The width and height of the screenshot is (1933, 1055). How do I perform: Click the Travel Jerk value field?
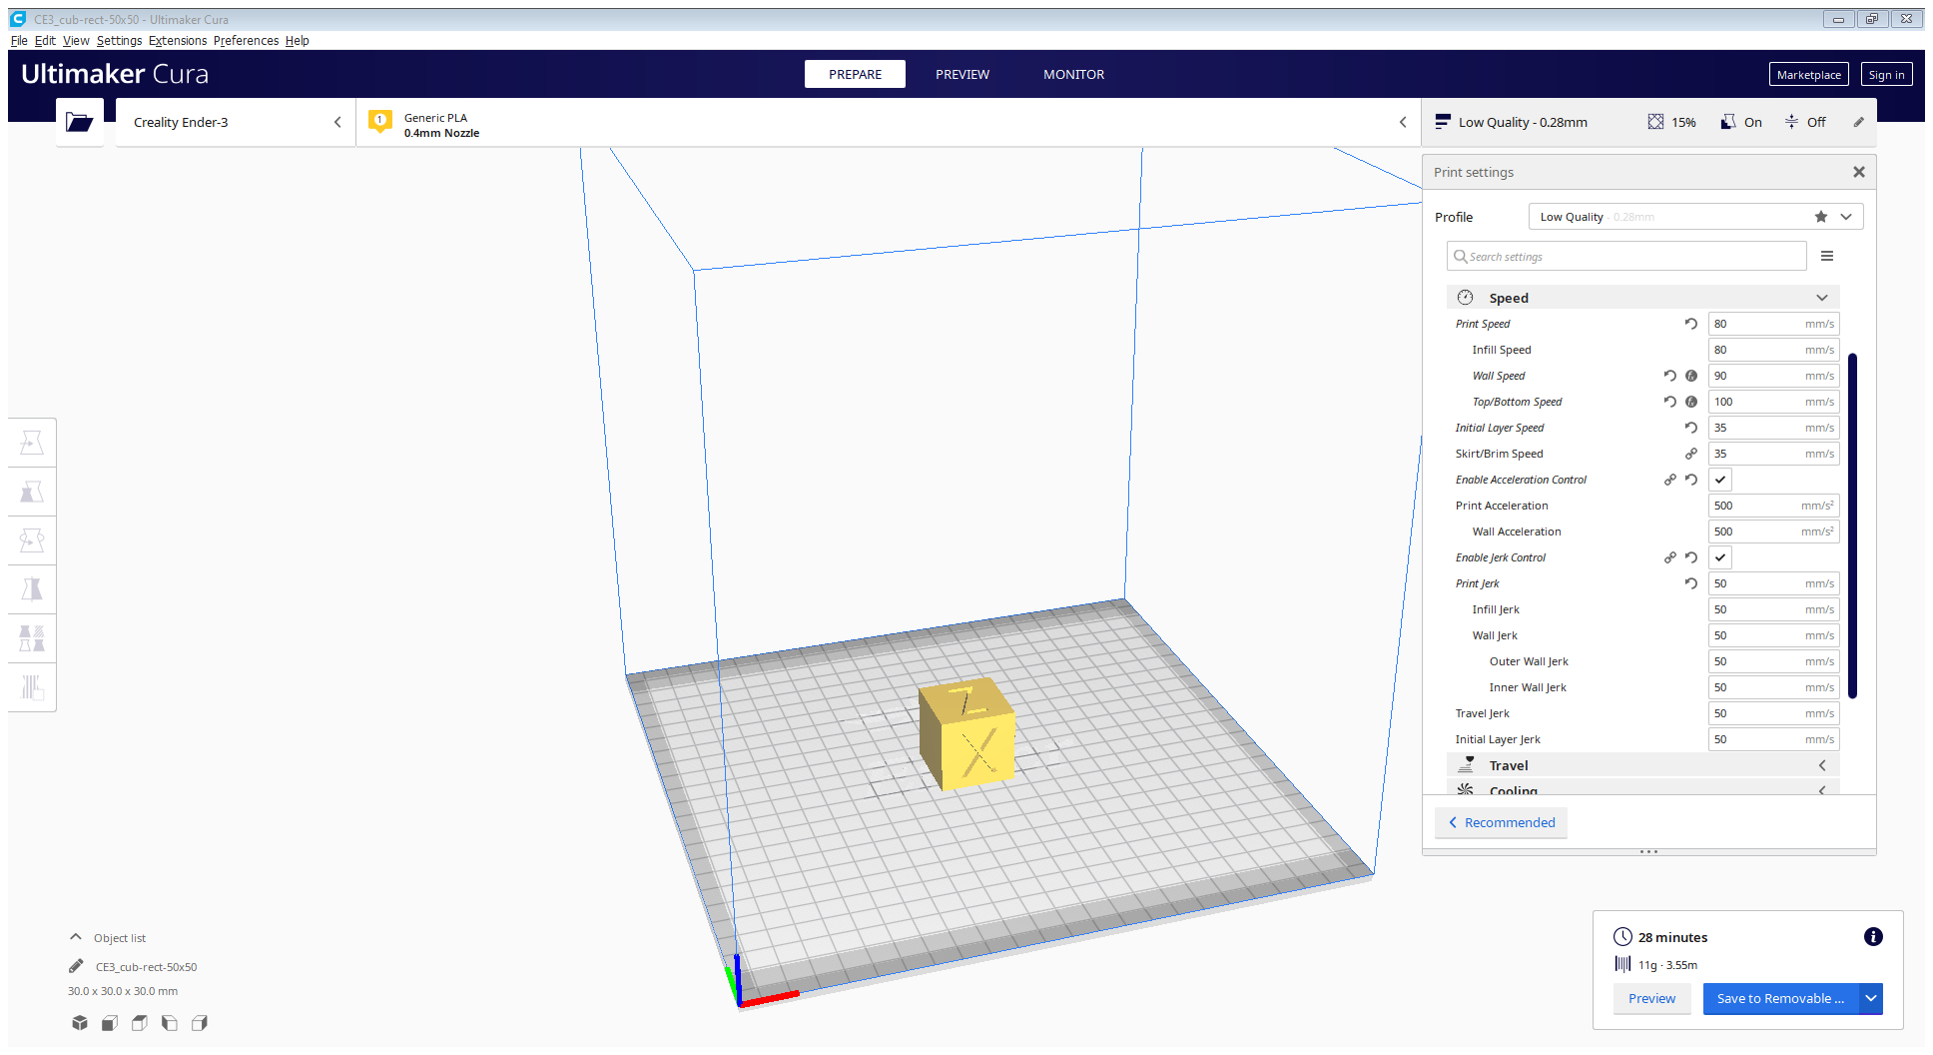[1774, 714]
